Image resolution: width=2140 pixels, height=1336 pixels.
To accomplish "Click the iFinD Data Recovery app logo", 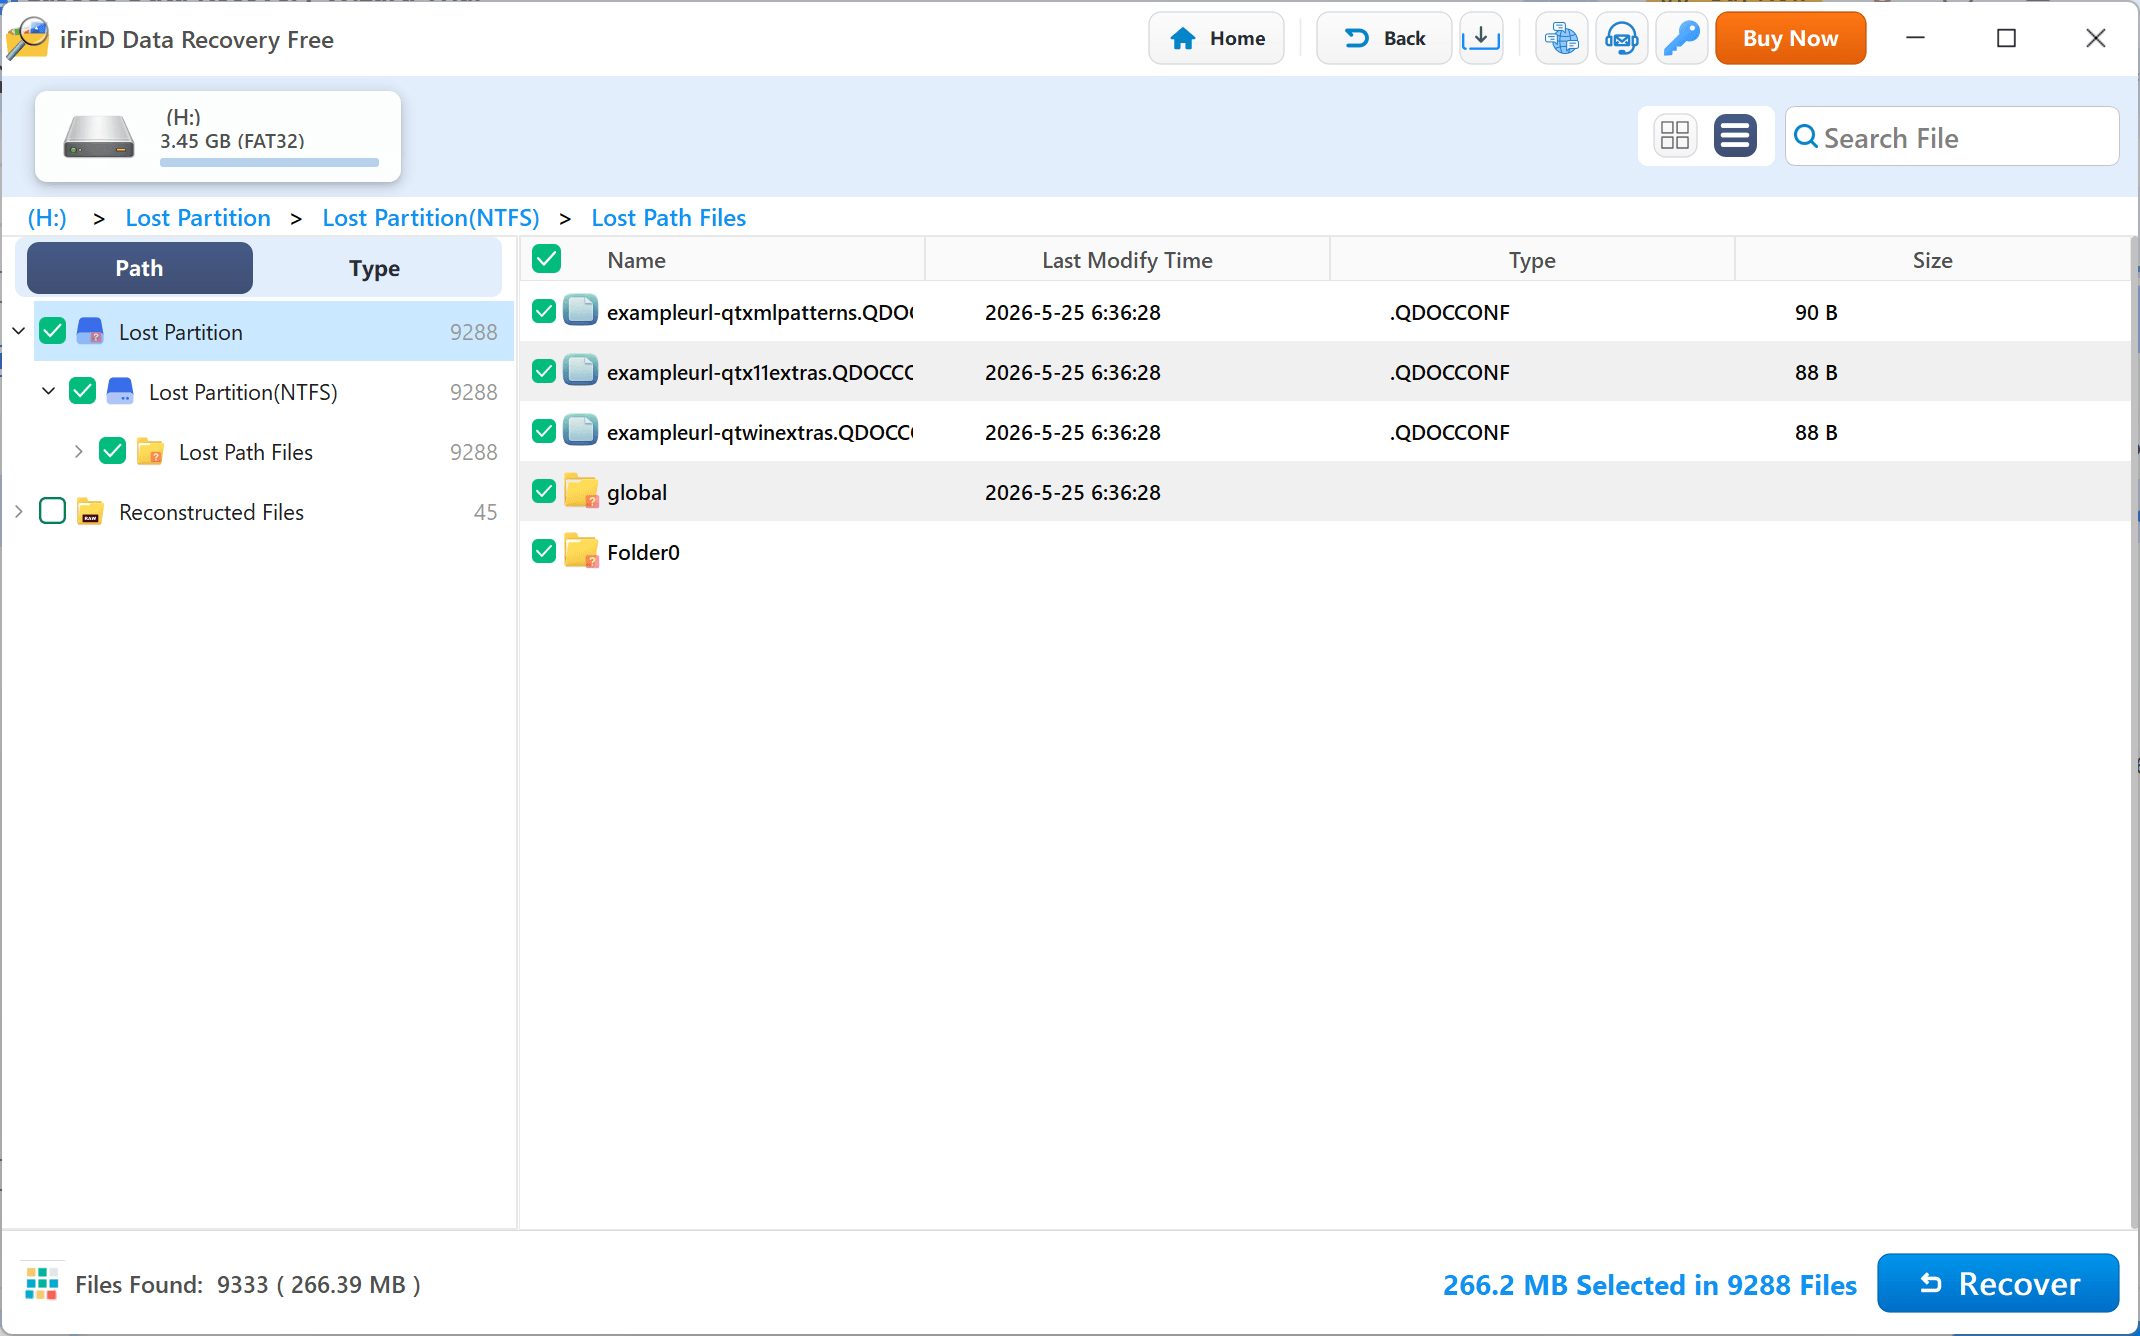I will 27,39.
